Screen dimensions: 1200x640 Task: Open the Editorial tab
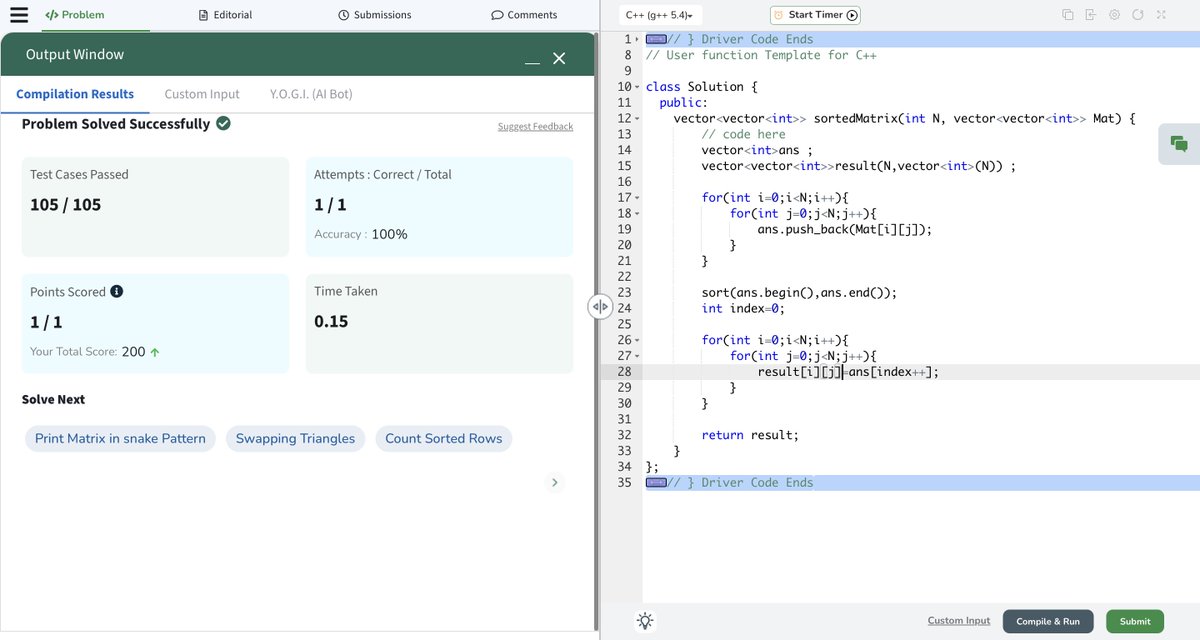[x=225, y=15]
